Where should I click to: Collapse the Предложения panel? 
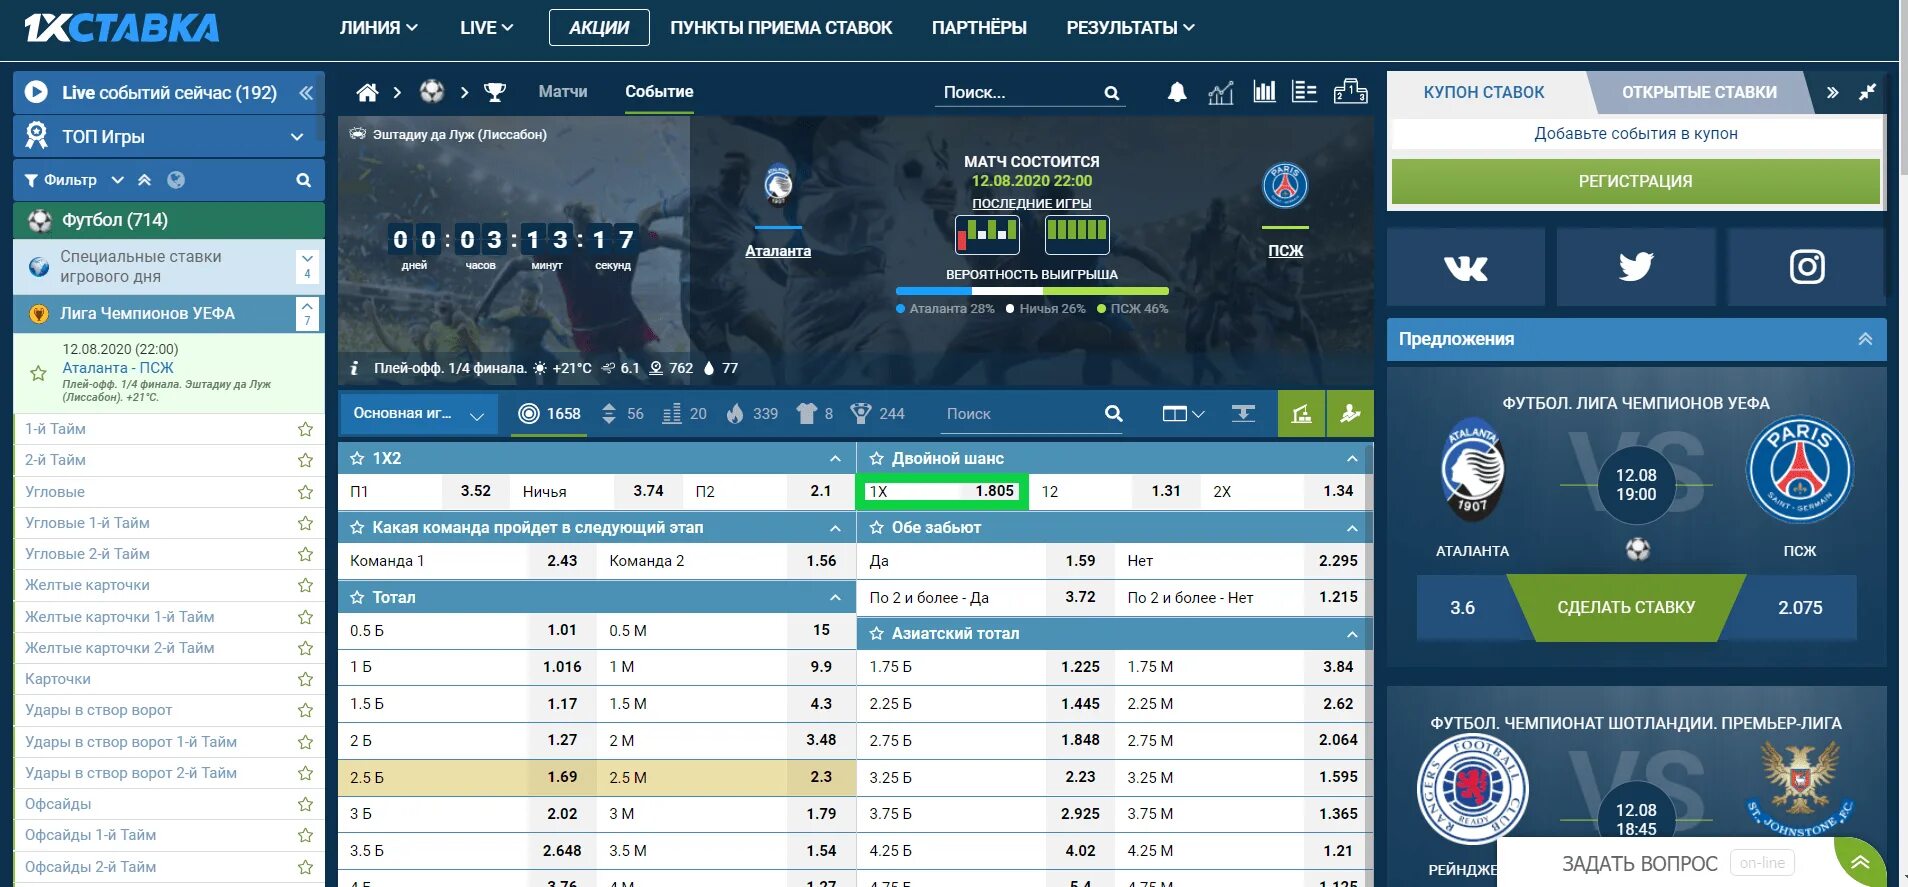pyautogui.click(x=1865, y=339)
